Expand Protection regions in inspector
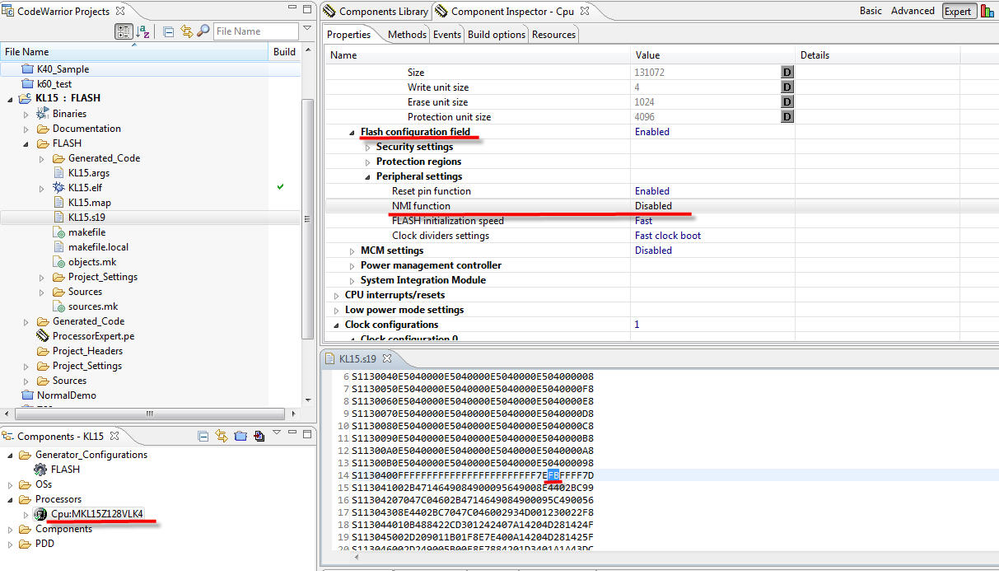999x571 pixels. [368, 162]
